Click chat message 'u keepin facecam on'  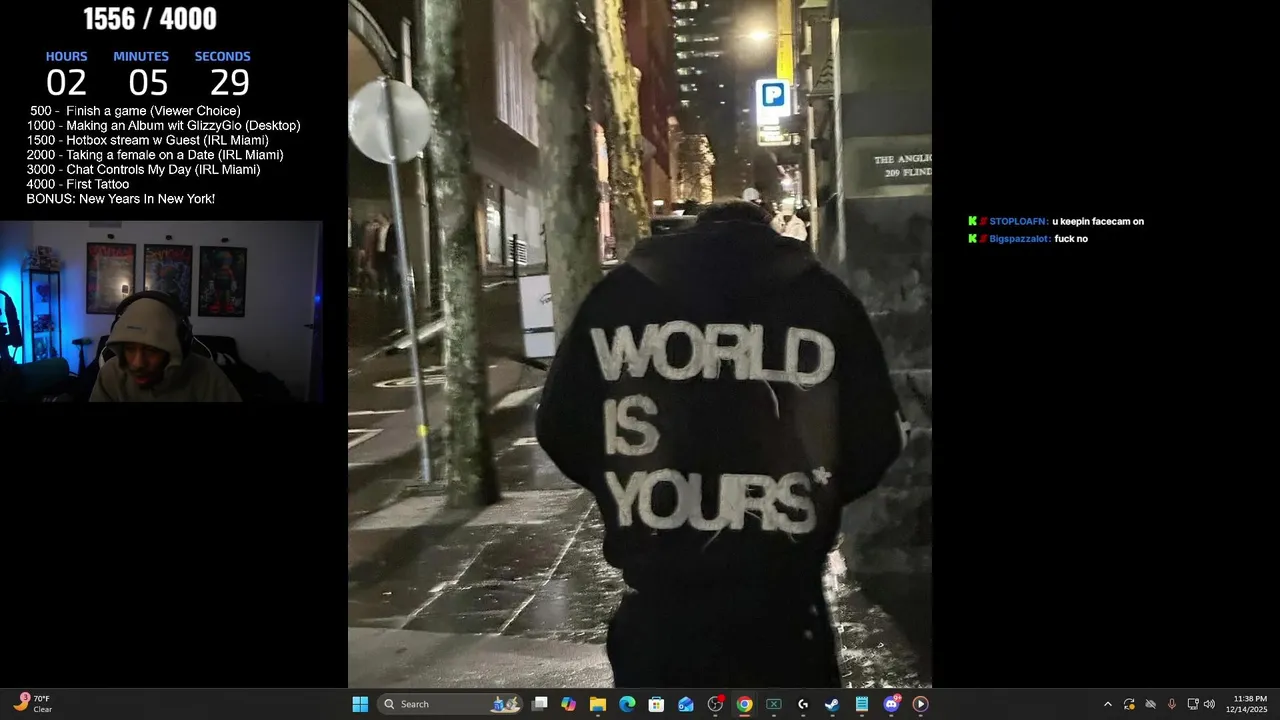1098,221
